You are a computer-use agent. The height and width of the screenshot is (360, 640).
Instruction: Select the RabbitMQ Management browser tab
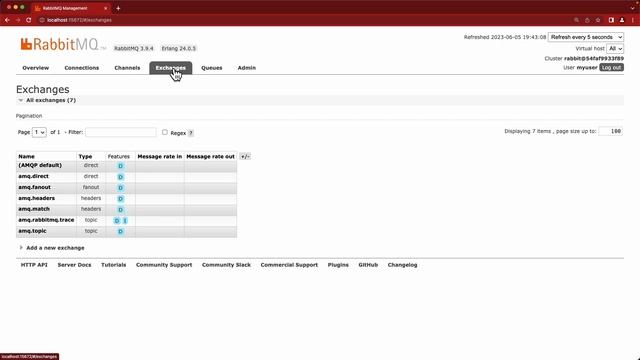point(70,8)
